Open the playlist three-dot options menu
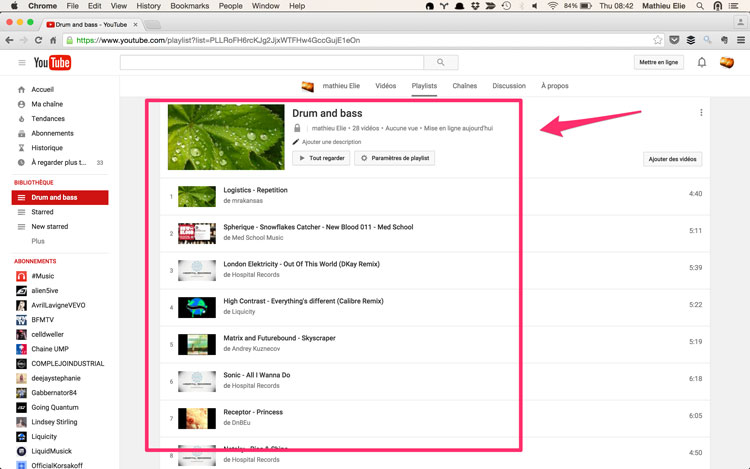This screenshot has width=750, height=469. click(x=701, y=112)
